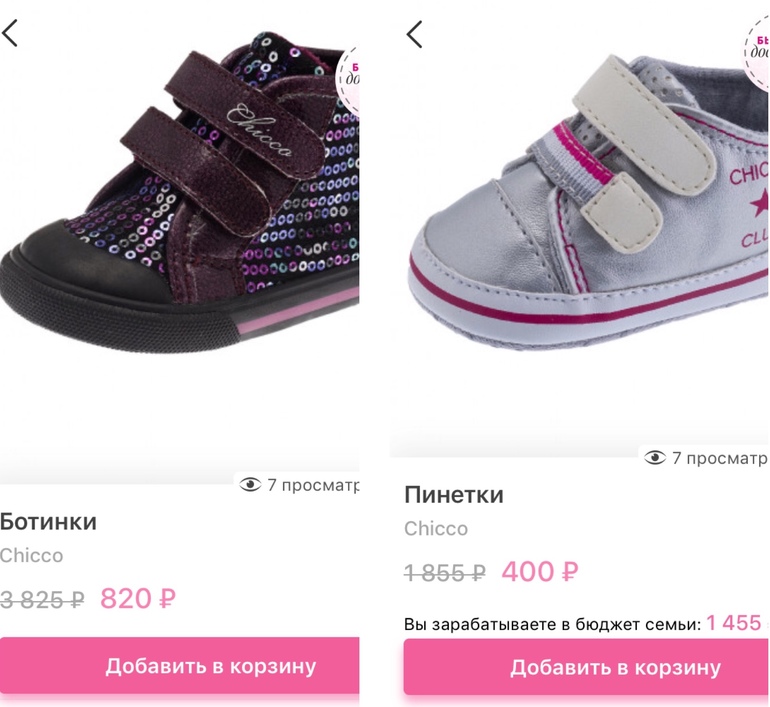Click the pink 400 ₽ sale price

point(540,572)
